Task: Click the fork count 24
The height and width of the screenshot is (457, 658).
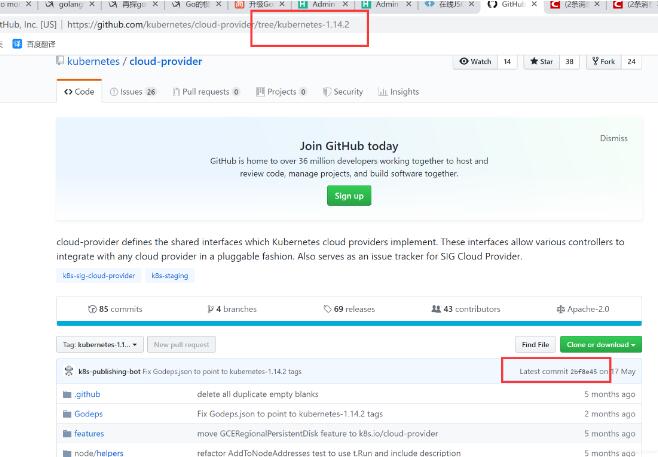Action: 631,61
